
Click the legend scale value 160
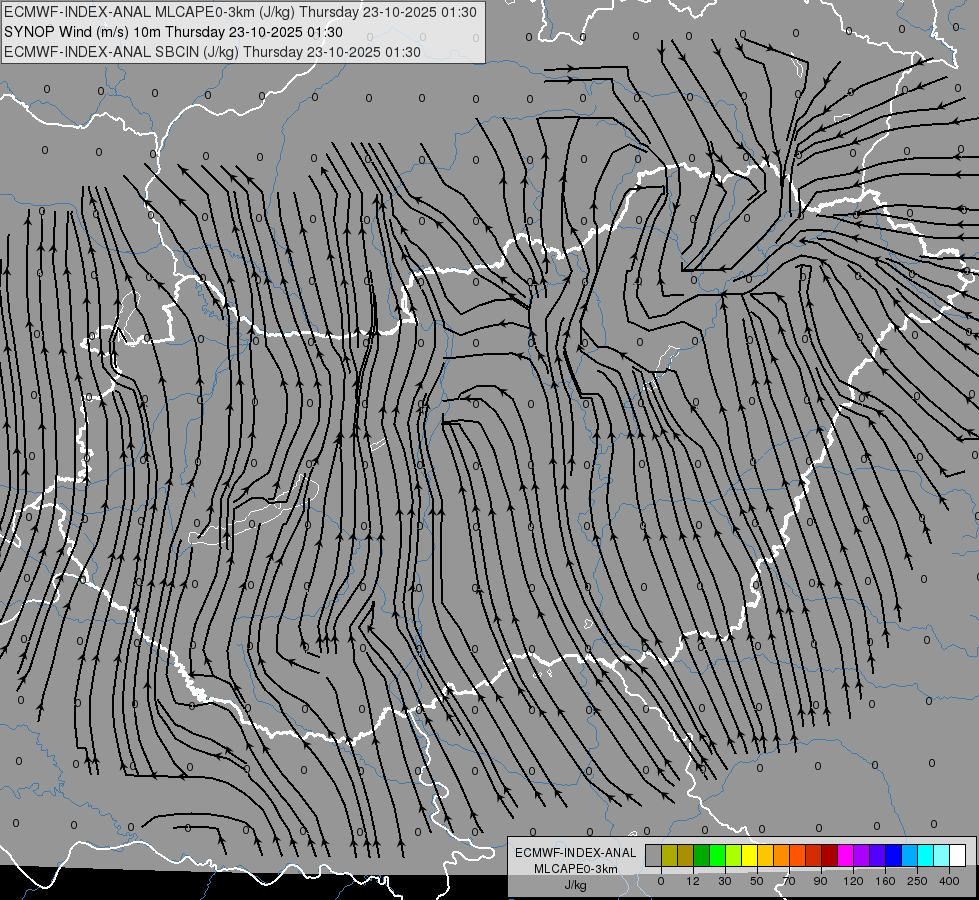pyautogui.click(x=885, y=881)
